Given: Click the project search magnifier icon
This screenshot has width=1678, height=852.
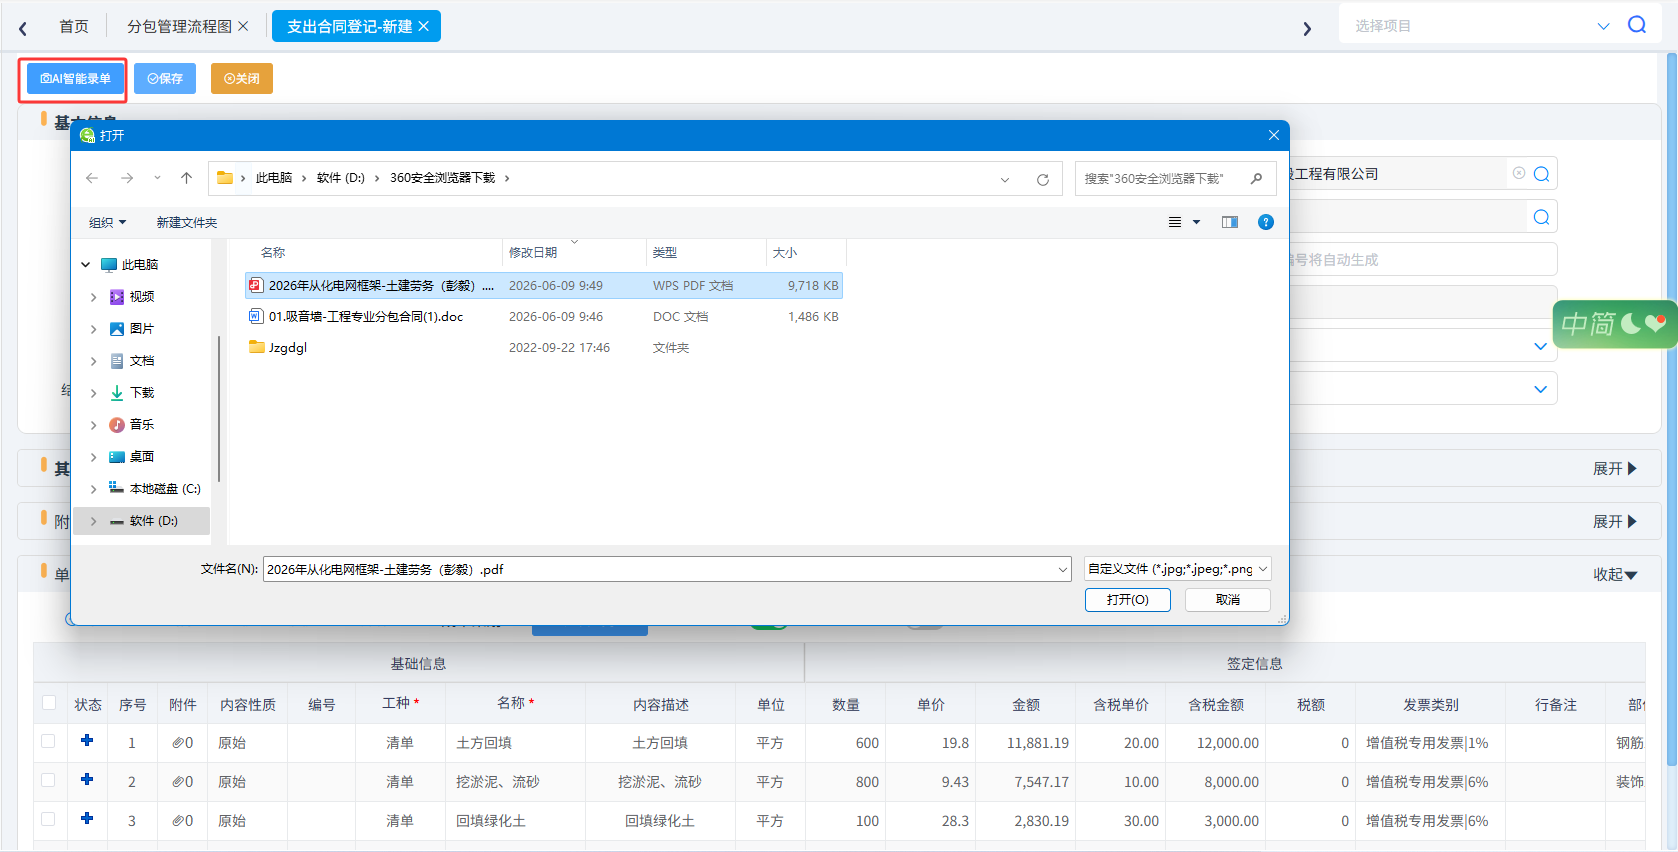Looking at the screenshot, I should pyautogui.click(x=1637, y=25).
